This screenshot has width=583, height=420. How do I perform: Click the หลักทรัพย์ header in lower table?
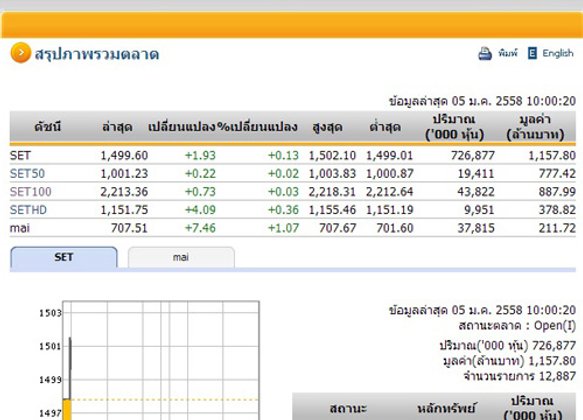click(446, 408)
